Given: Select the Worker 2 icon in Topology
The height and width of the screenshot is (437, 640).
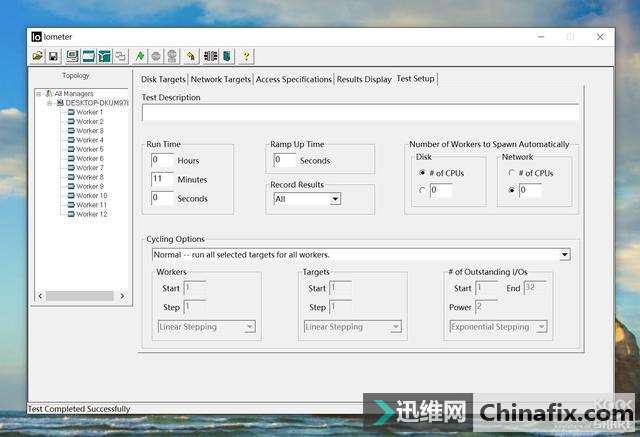Looking at the screenshot, I should [x=71, y=121].
